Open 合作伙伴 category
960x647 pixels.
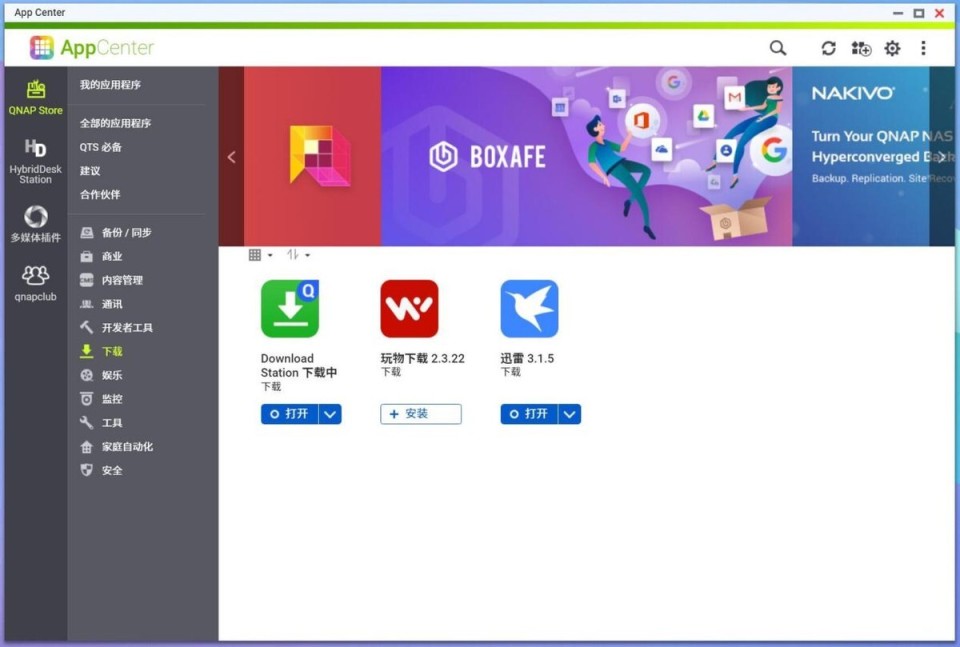100,195
